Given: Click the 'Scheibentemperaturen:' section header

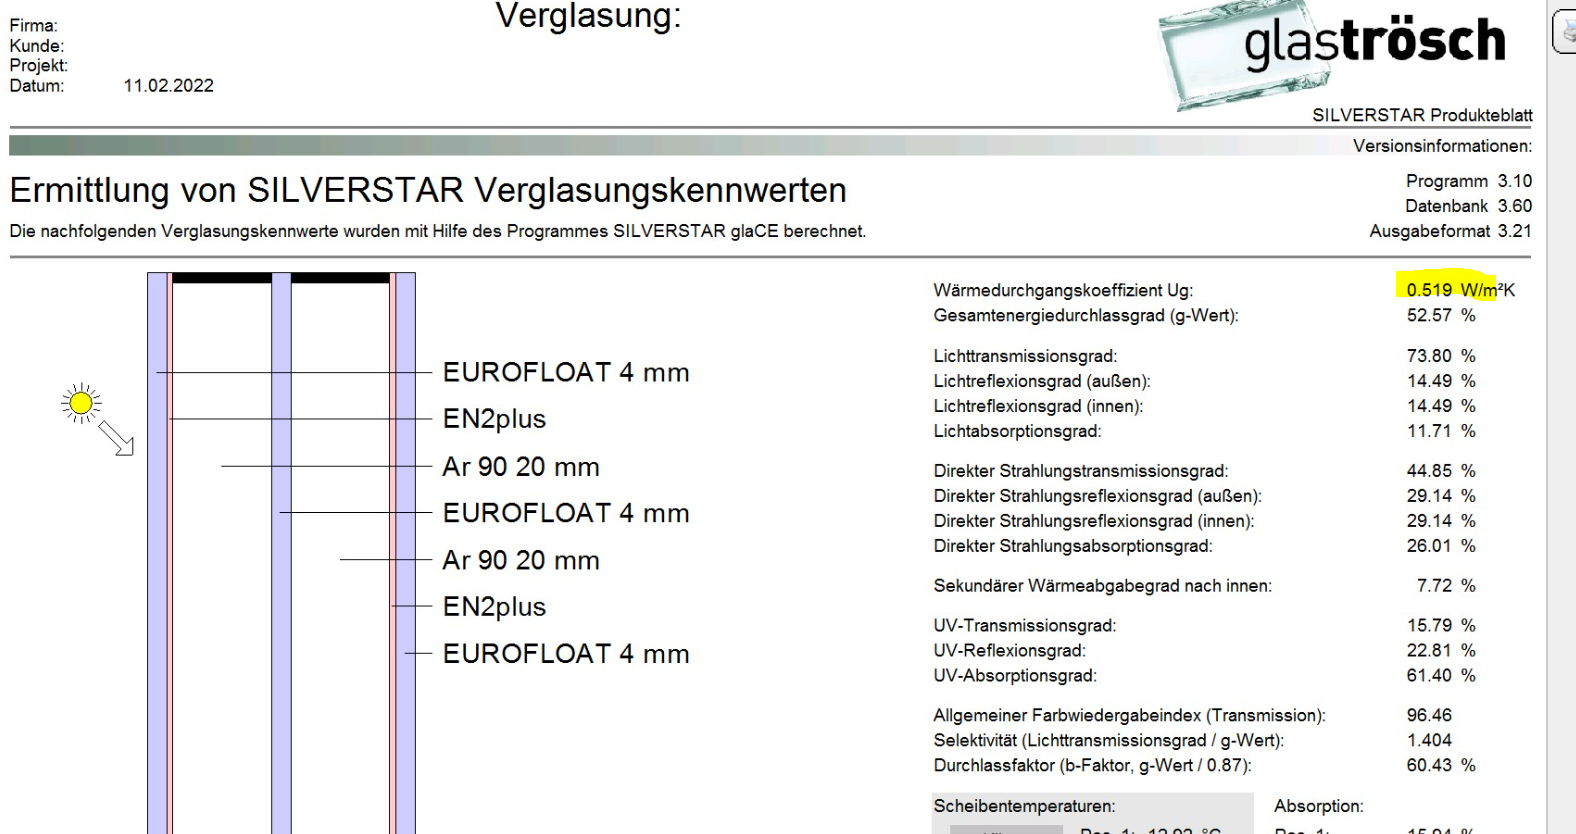Looking at the screenshot, I should [1024, 806].
